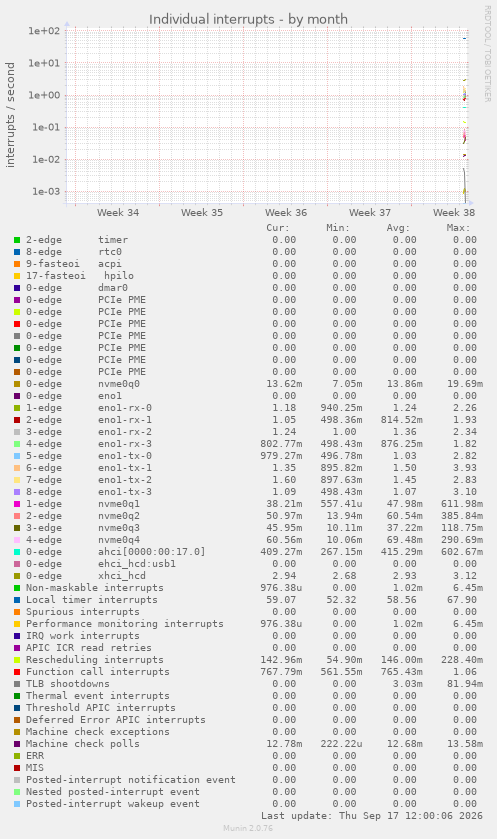
Task: Click the green timer legend swatch
Action: [x=17, y=240]
